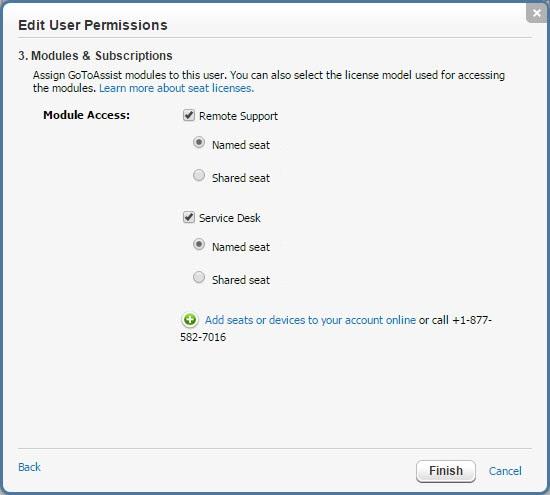Close the Edit User Permissions dialog

point(536,13)
